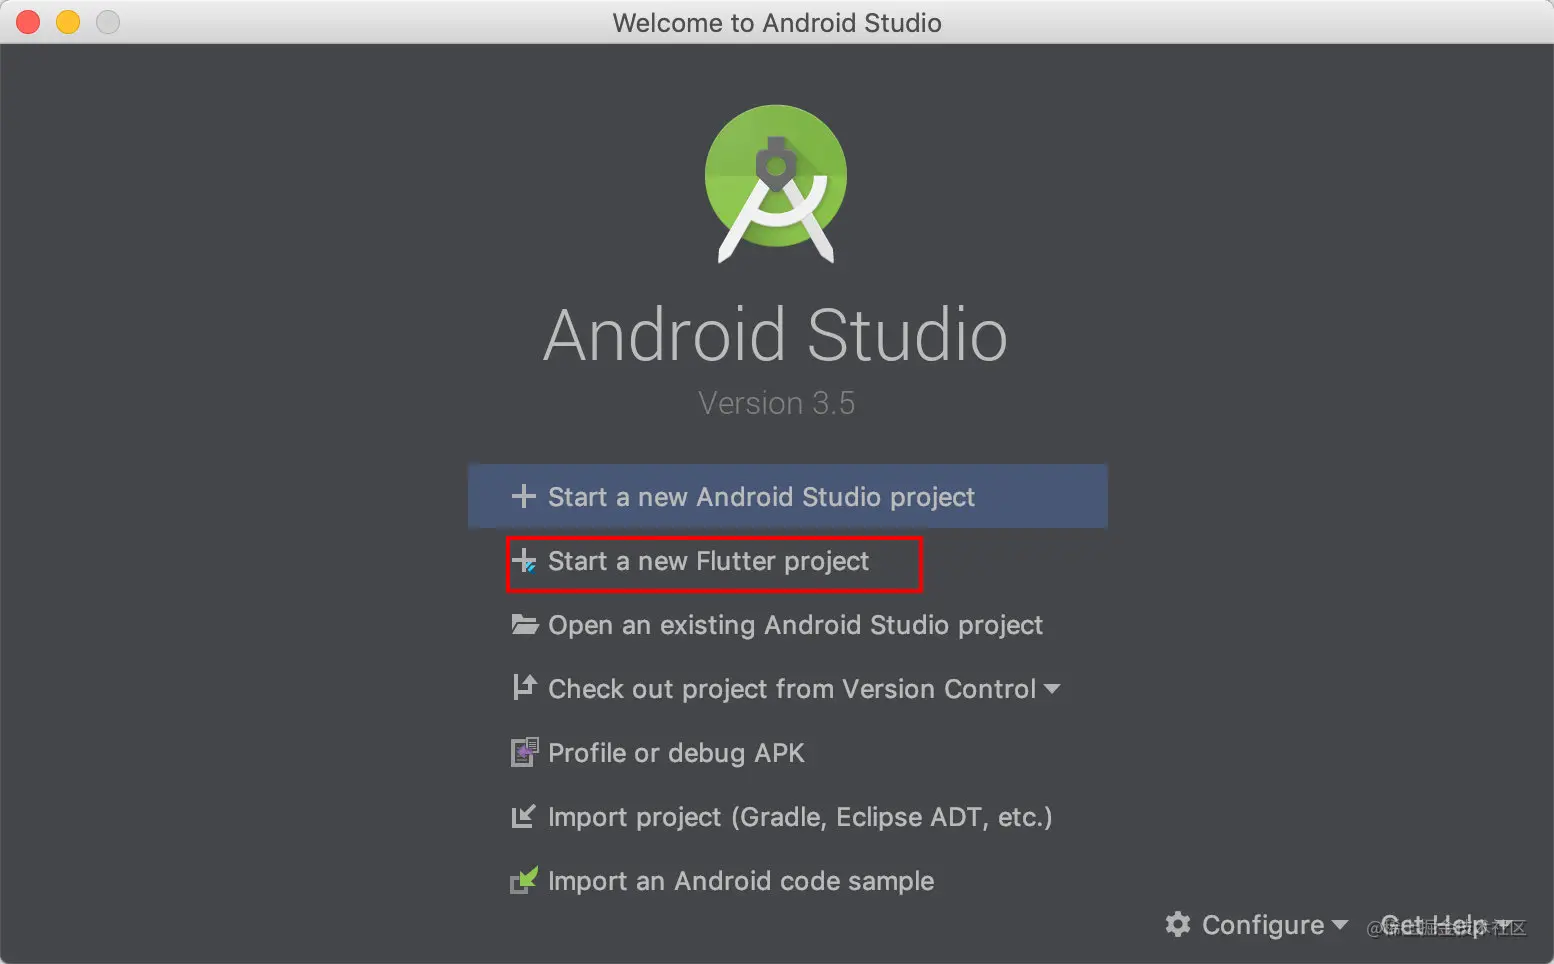This screenshot has width=1554, height=964.
Task: Click the open folder icon
Action: [x=524, y=625]
